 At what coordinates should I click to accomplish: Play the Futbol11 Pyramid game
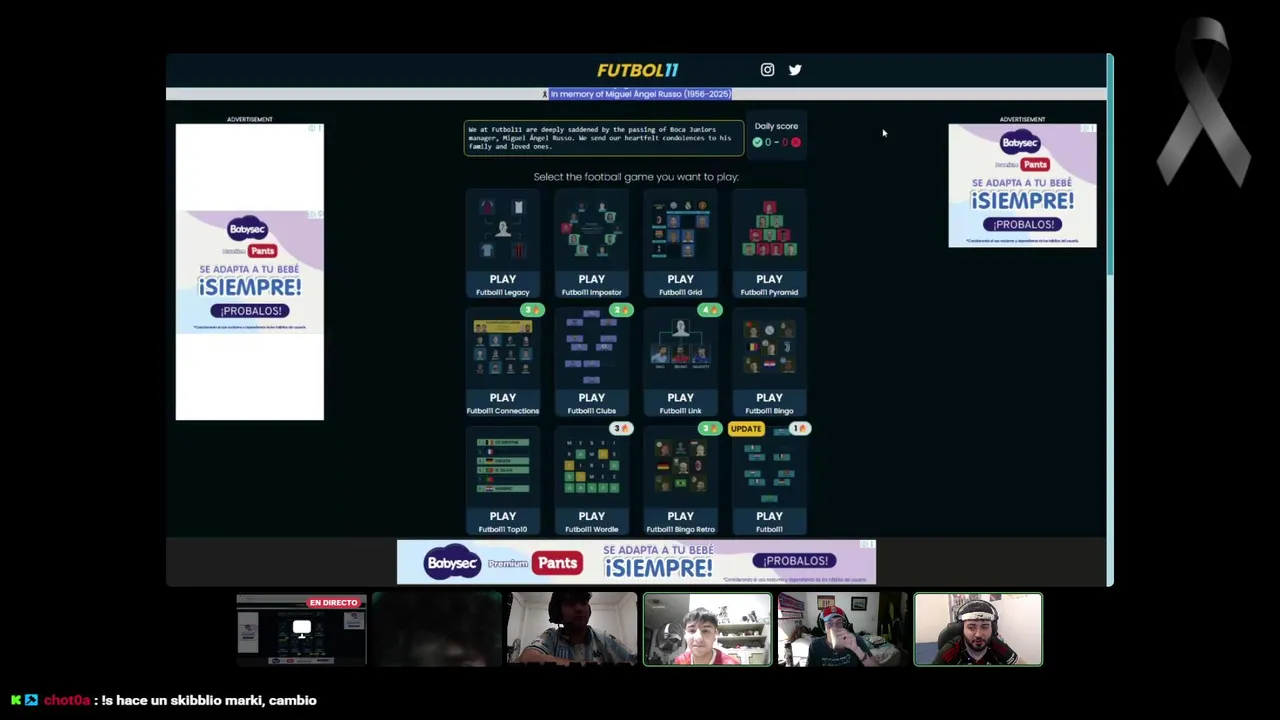pos(769,245)
